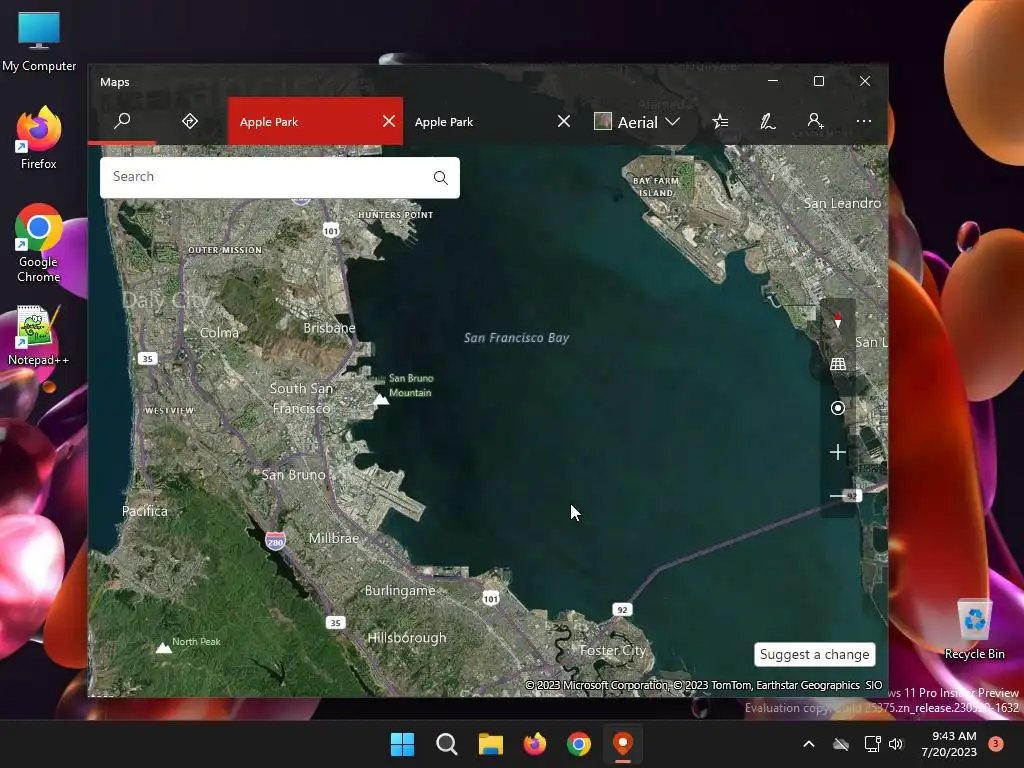
Task: Click the North Peak mountain marker
Action: (x=163, y=647)
